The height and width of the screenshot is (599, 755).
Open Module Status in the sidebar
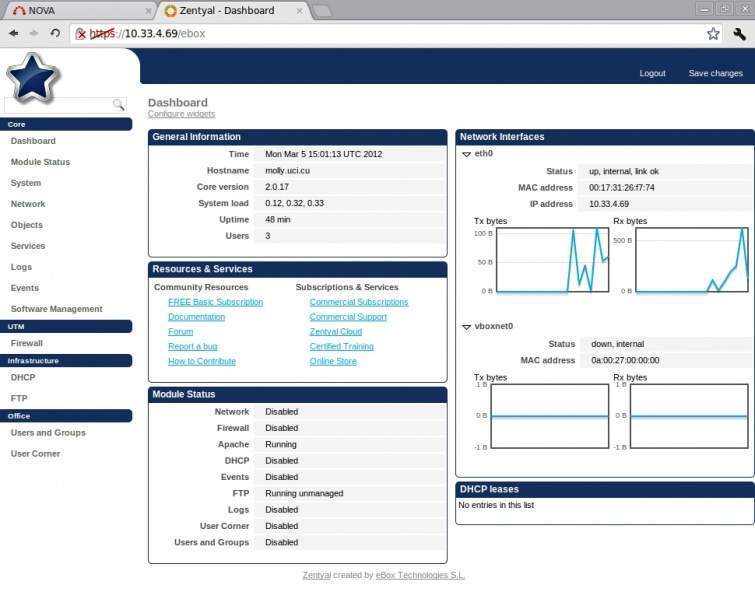click(40, 162)
